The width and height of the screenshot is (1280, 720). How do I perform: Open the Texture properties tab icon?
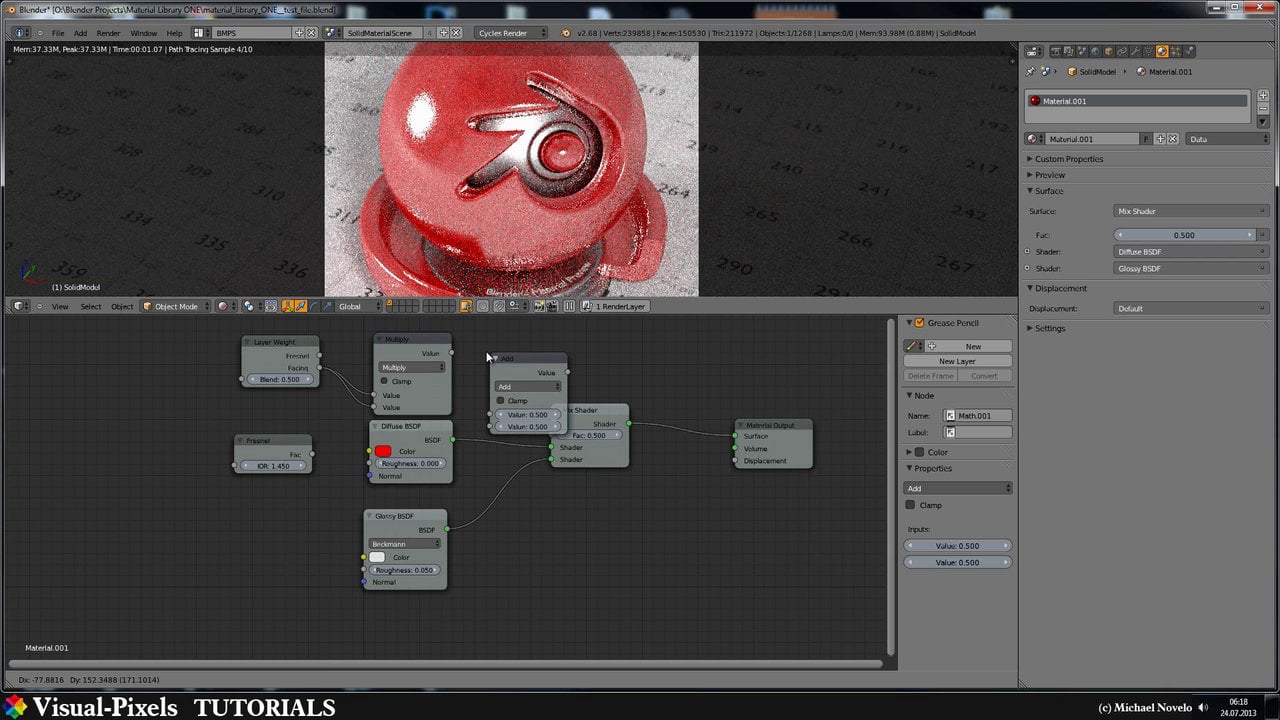[1176, 51]
